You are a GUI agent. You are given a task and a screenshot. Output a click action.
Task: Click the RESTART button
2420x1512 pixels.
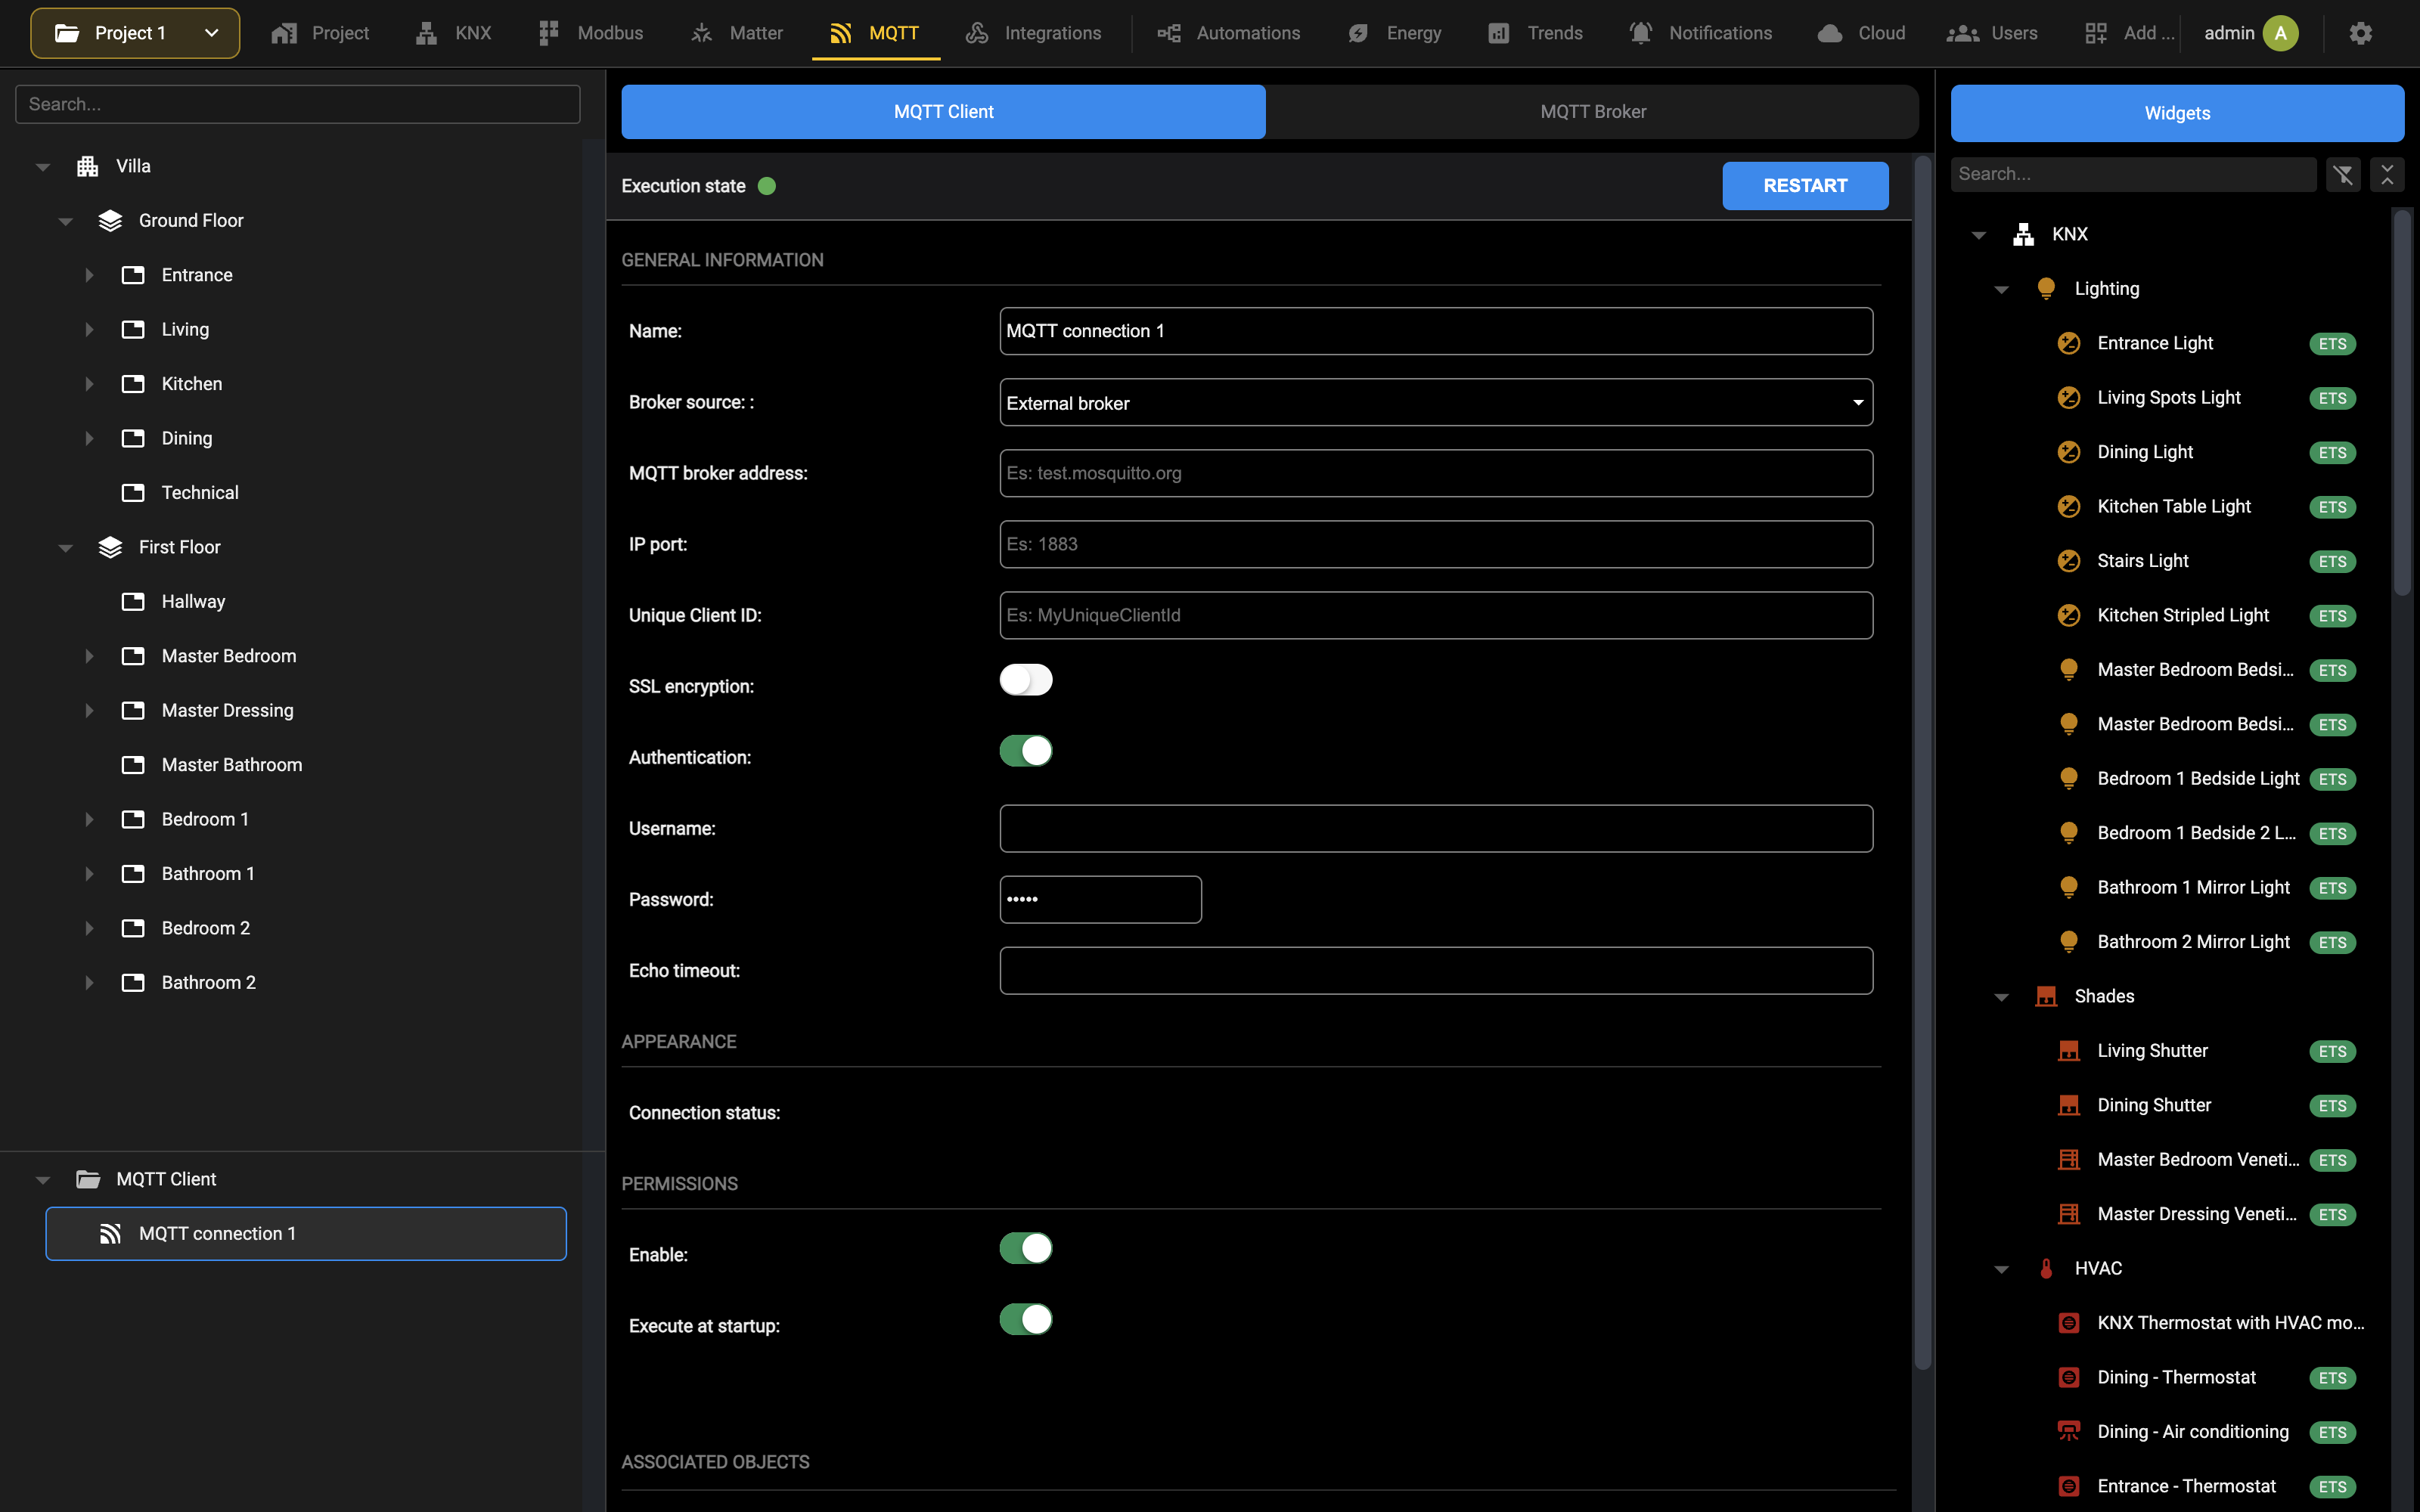point(1805,186)
